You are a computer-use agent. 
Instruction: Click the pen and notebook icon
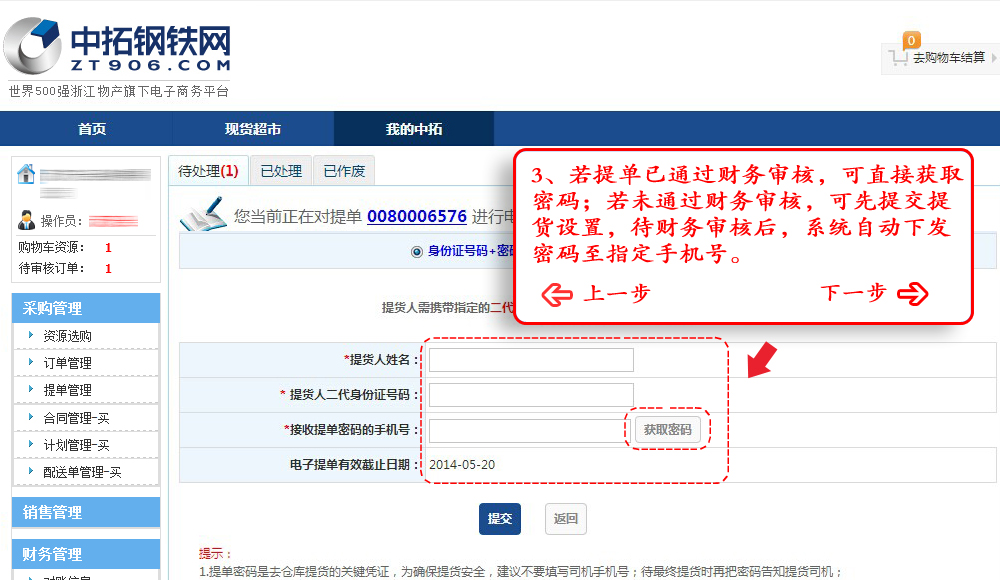click(x=203, y=215)
